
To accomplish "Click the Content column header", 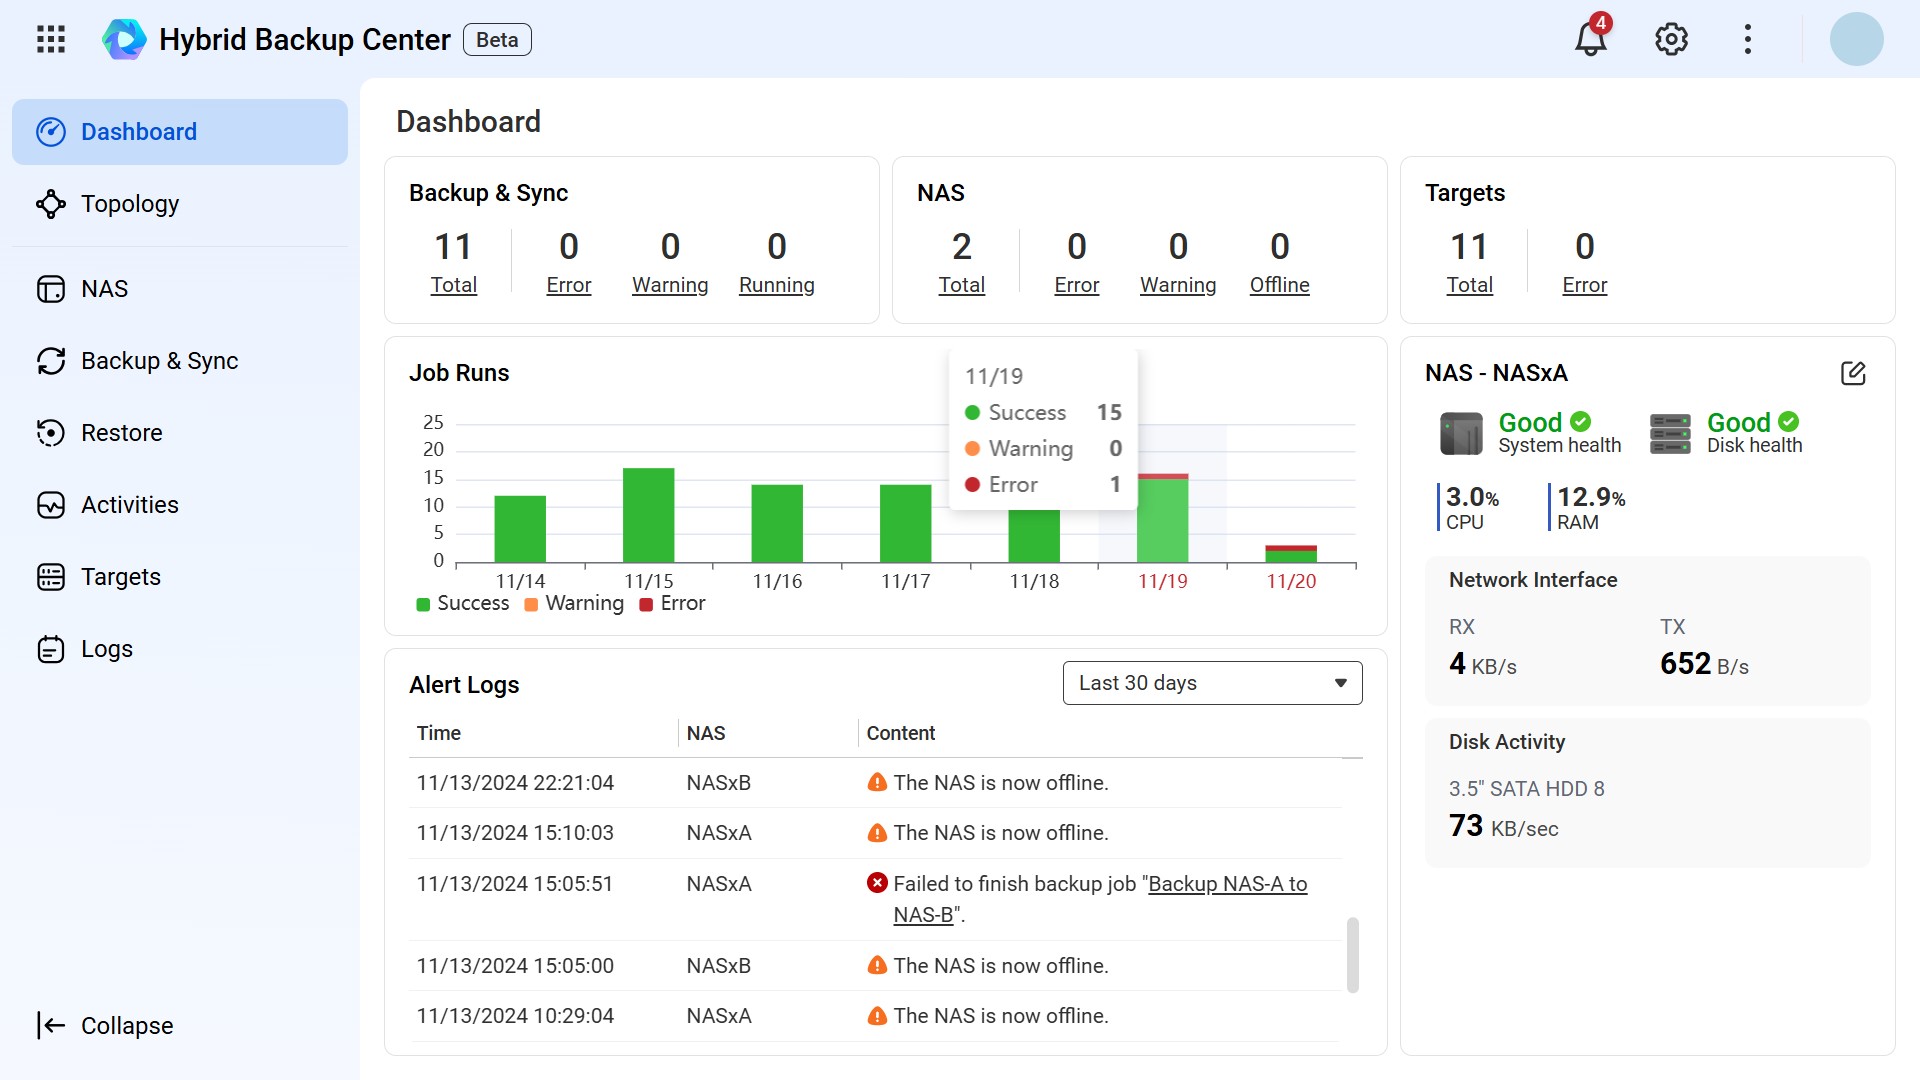I will click(x=900, y=733).
